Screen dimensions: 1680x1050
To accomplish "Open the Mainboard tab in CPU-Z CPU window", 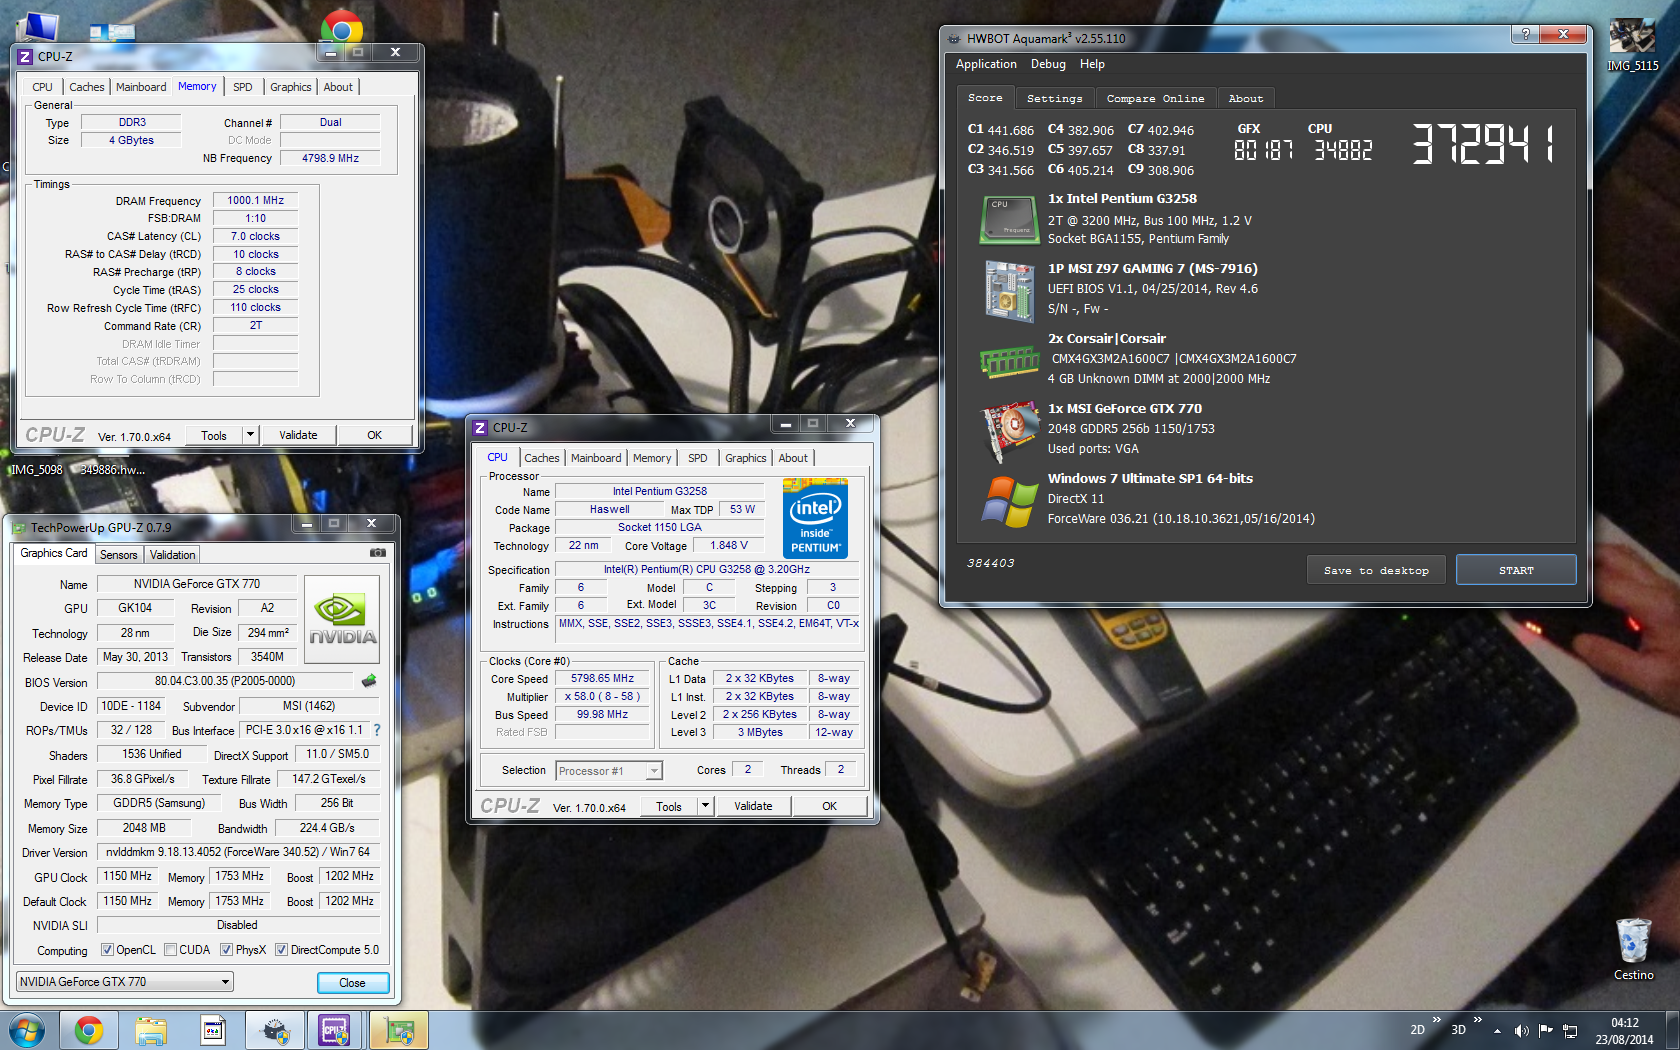I will pyautogui.click(x=596, y=458).
